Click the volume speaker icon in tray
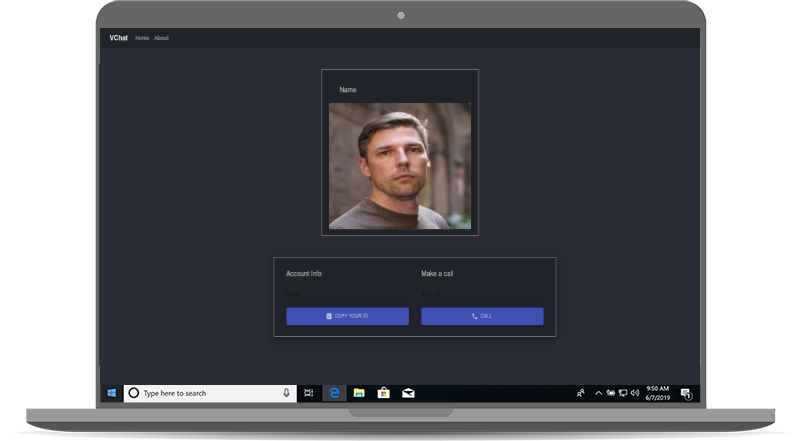The width and height of the screenshot is (800, 441). (635, 393)
